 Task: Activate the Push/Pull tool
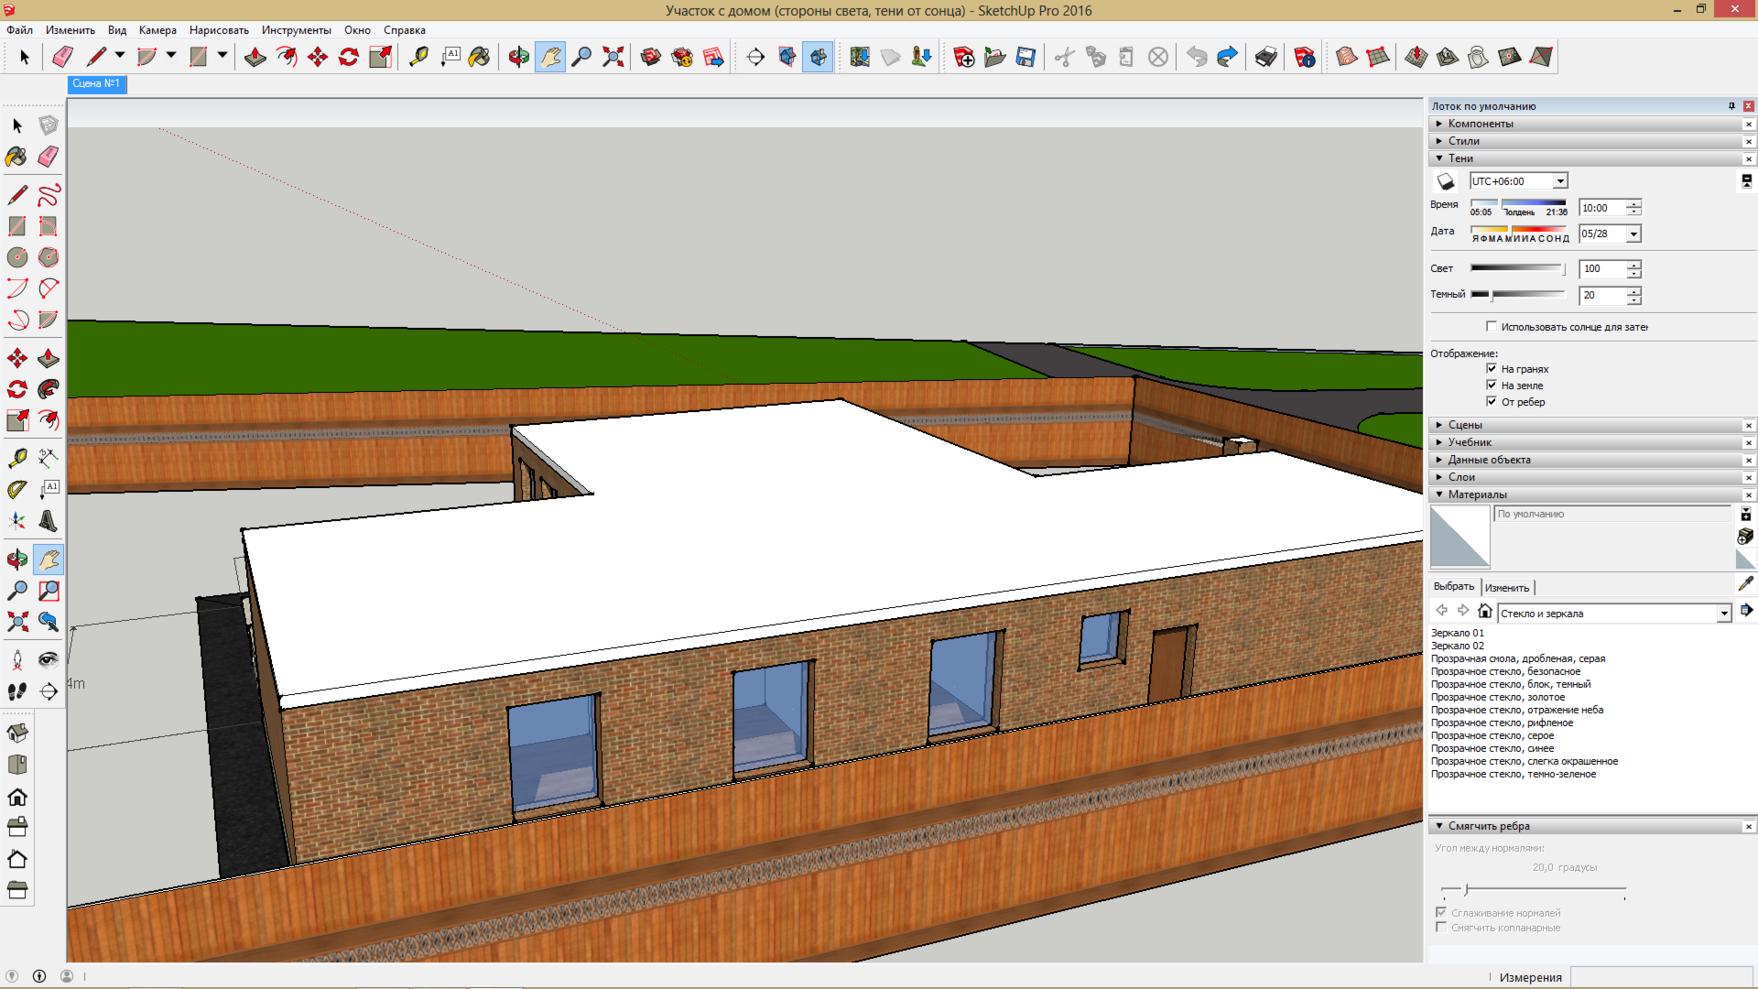coord(48,358)
